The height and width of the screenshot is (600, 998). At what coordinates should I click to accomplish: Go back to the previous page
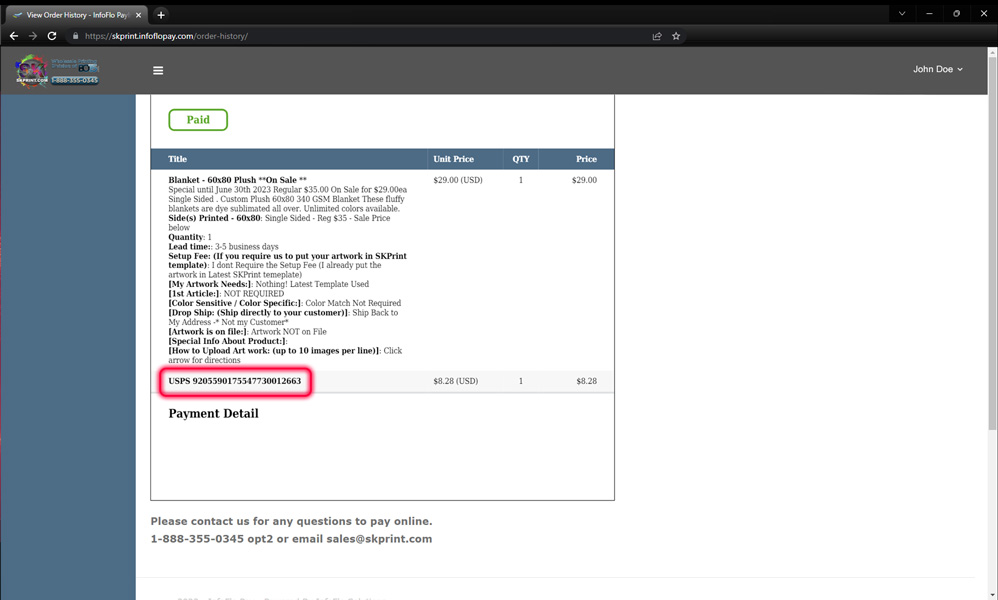tap(14, 36)
